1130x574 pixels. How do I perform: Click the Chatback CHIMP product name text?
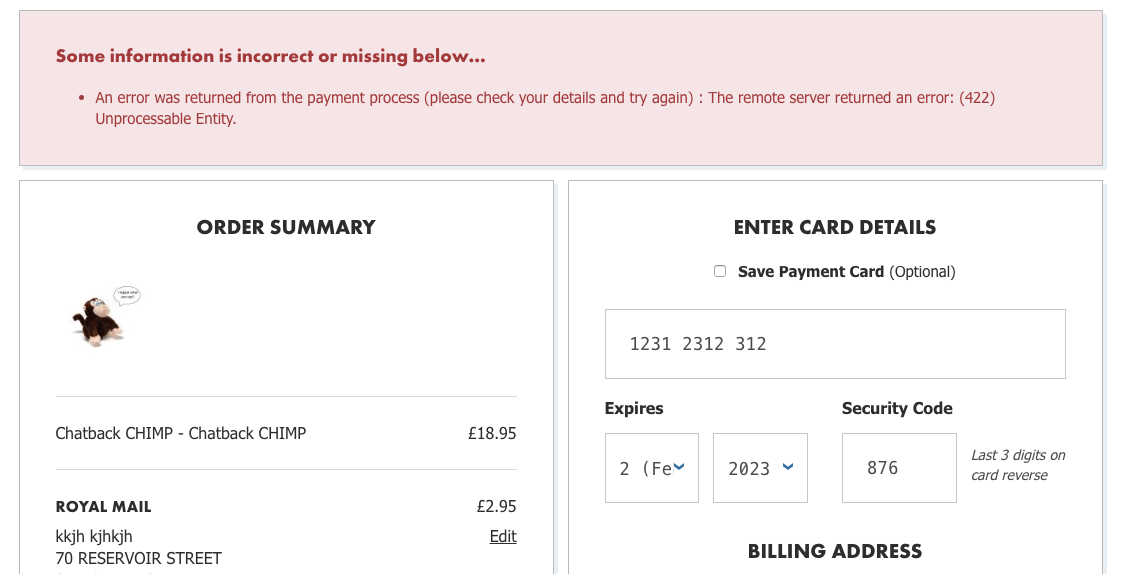pyautogui.click(x=181, y=433)
